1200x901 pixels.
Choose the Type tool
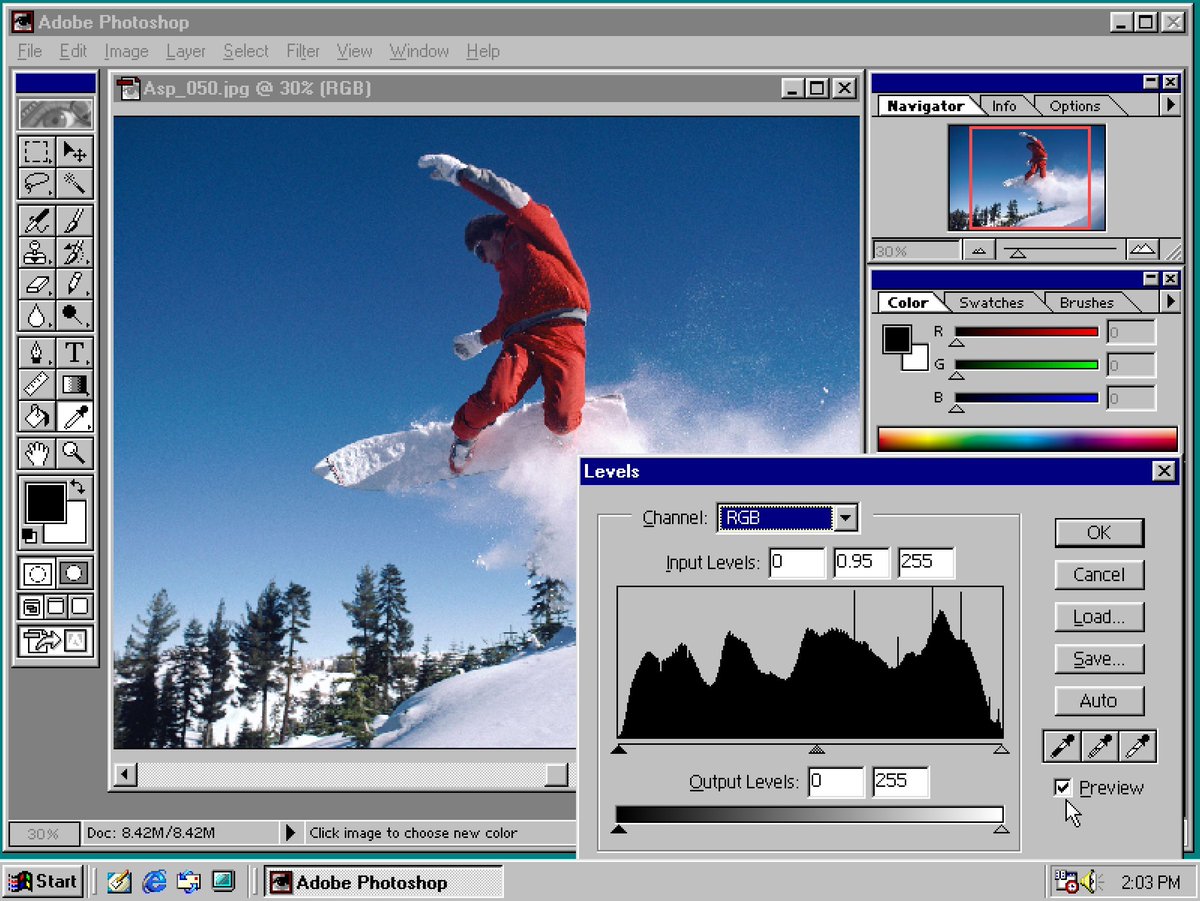[75, 352]
